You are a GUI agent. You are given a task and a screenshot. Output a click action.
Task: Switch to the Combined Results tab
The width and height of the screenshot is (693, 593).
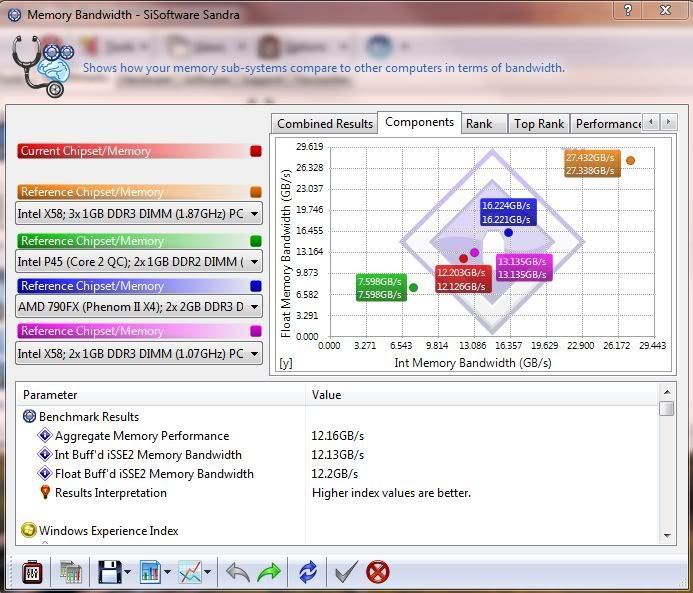point(325,124)
